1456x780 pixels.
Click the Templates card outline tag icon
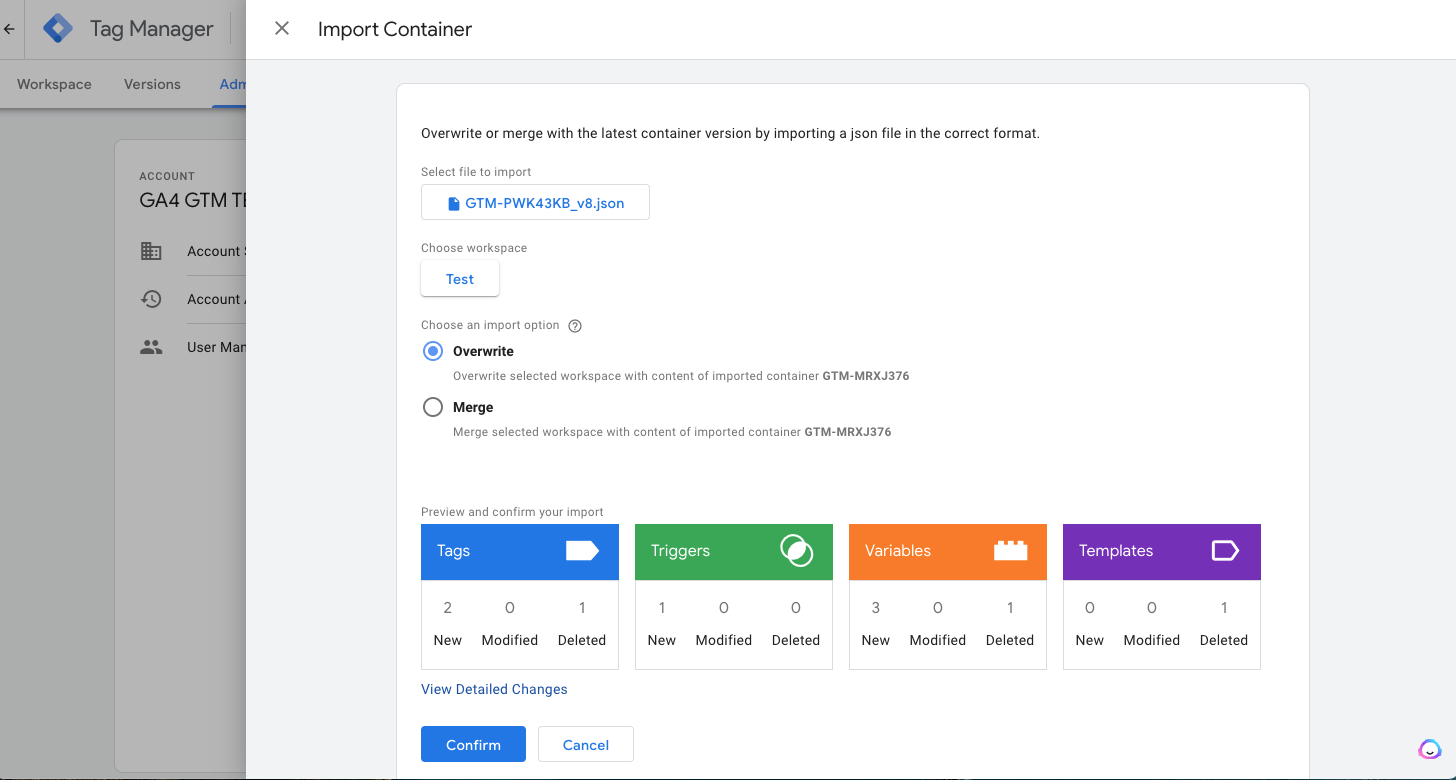(x=1225, y=550)
